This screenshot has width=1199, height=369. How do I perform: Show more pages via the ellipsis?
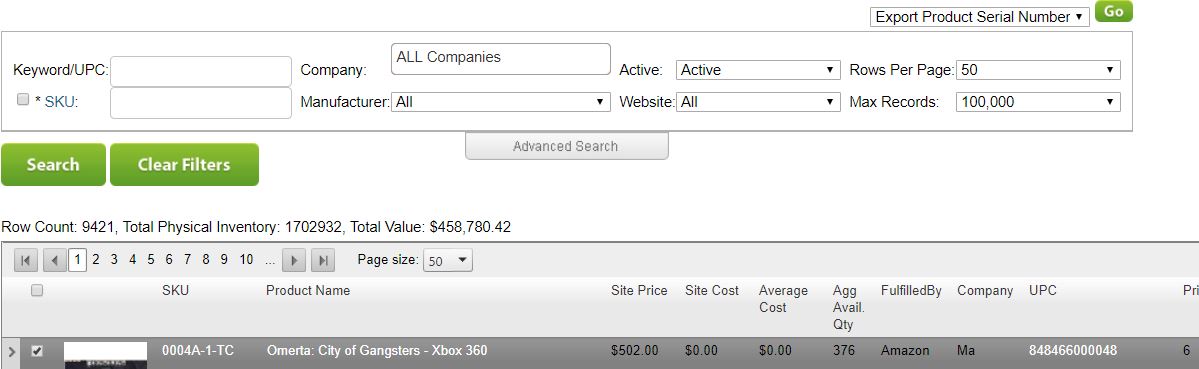click(269, 261)
